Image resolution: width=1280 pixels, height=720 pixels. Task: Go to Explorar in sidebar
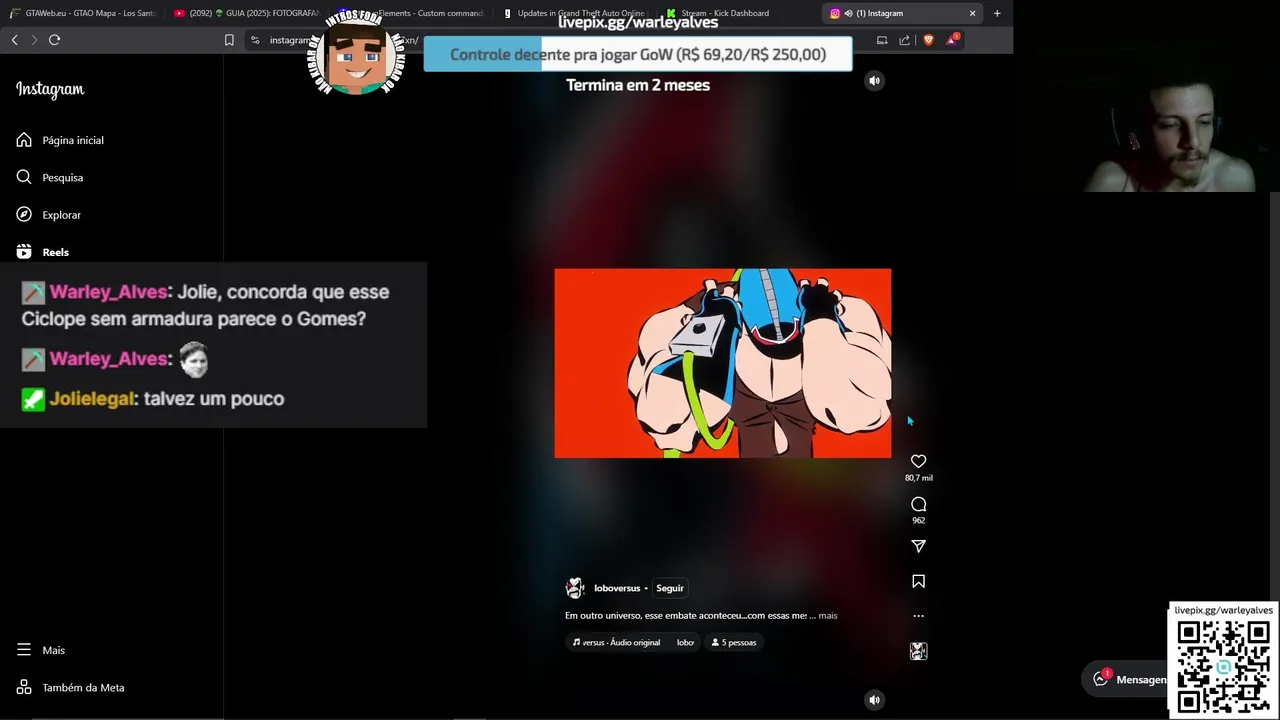pyautogui.click(x=49, y=215)
